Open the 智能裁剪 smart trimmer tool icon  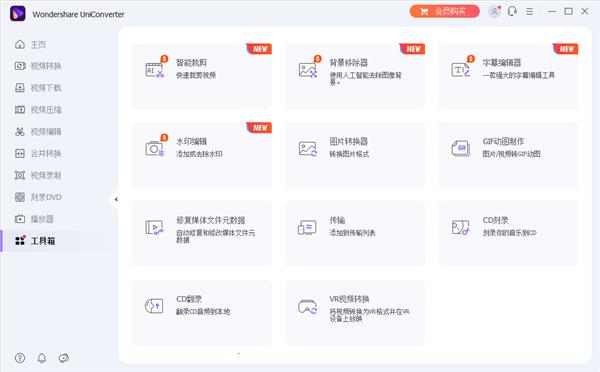pyautogui.click(x=155, y=69)
